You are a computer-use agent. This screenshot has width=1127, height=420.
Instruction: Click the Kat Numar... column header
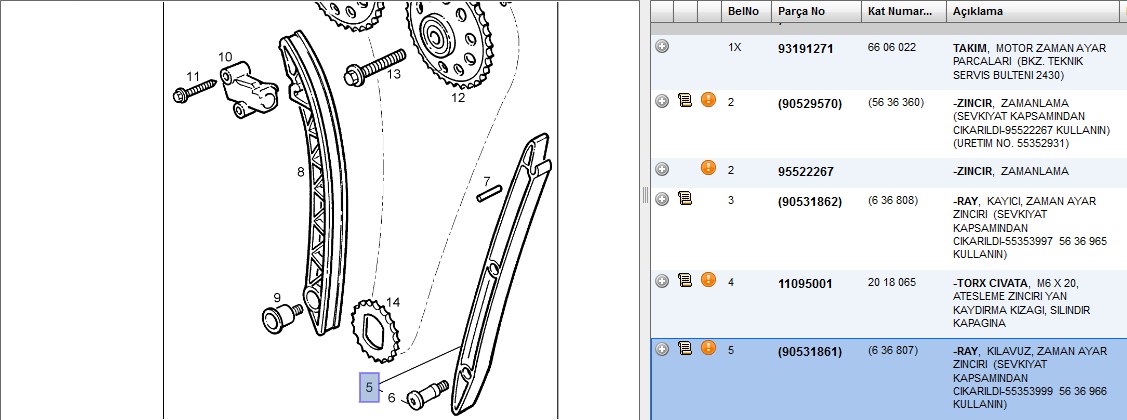pyautogui.click(x=903, y=12)
